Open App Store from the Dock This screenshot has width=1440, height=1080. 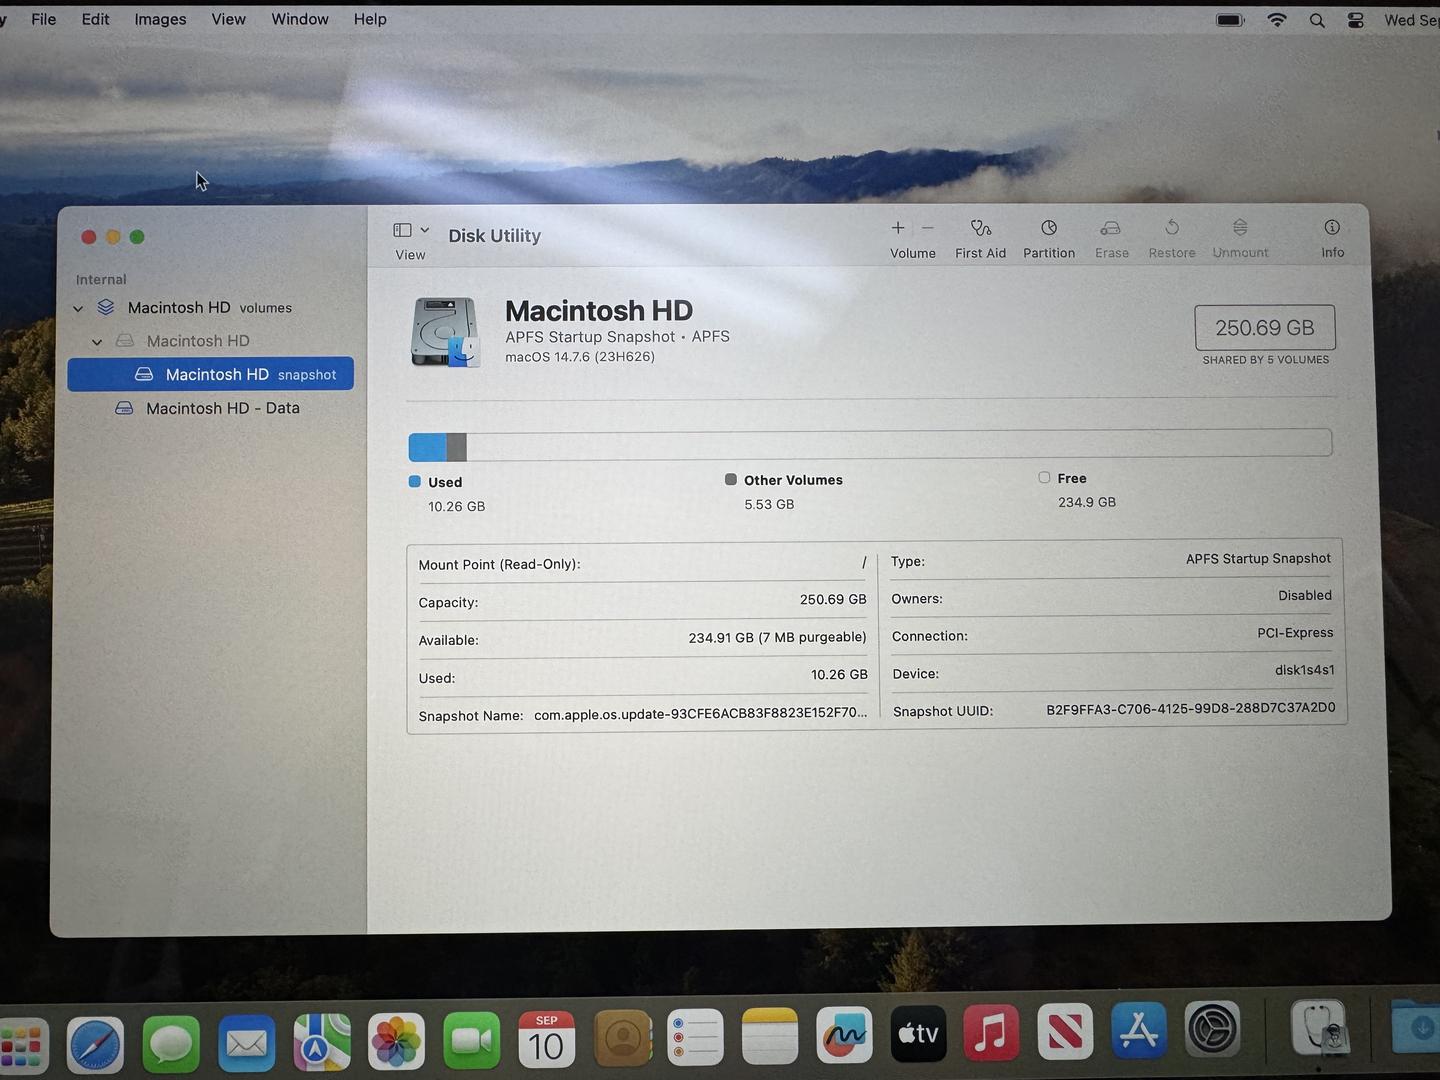point(1139,1031)
